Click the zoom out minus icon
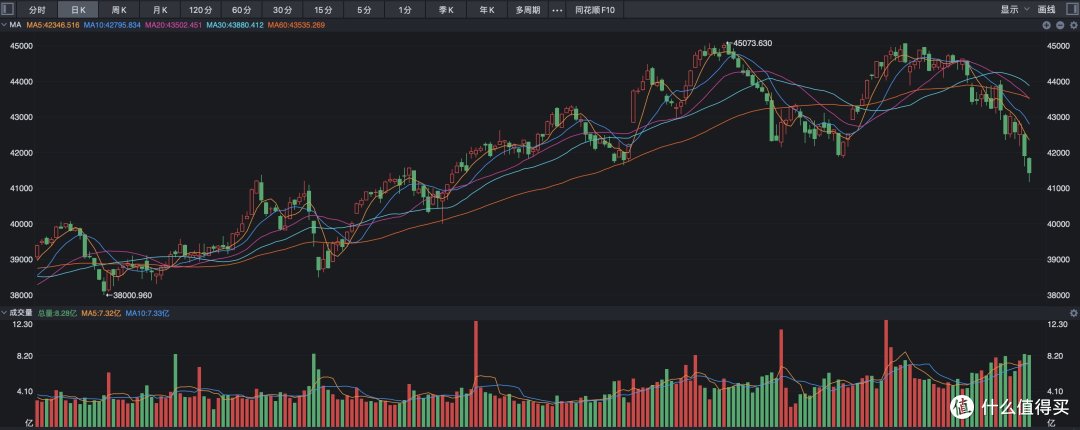 tap(1059, 25)
